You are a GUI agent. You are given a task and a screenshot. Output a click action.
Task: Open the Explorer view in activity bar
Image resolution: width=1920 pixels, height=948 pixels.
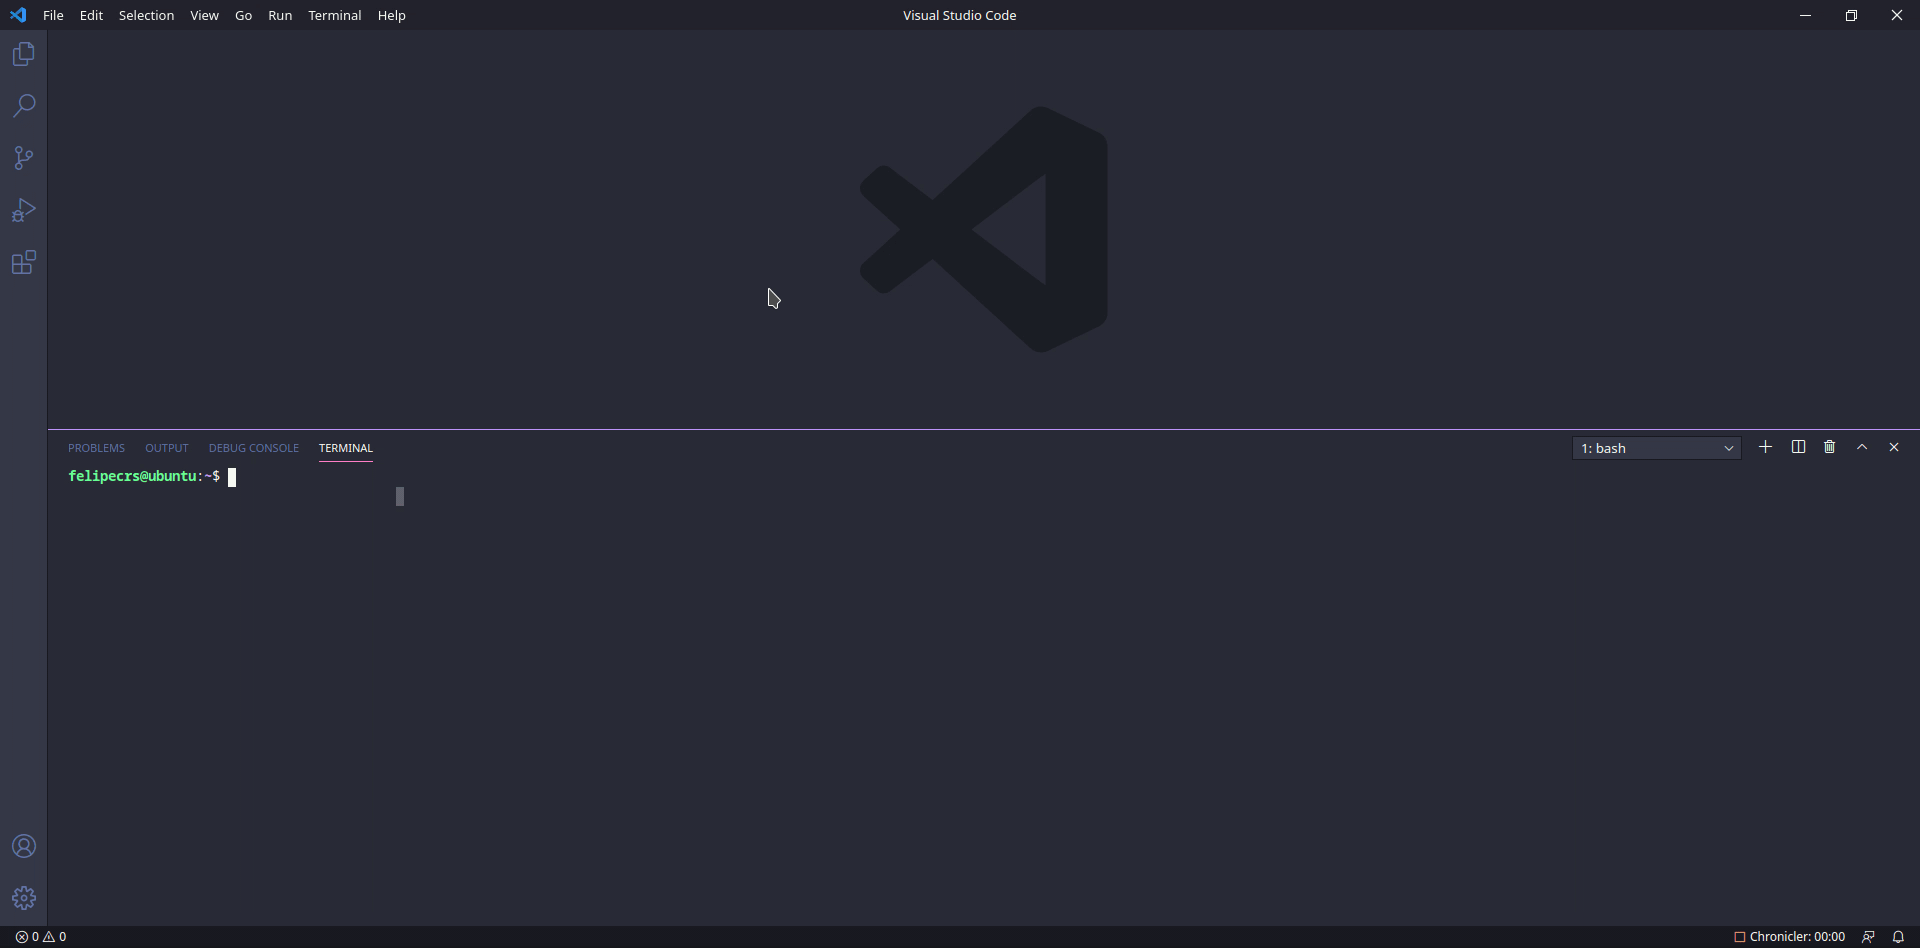24,54
